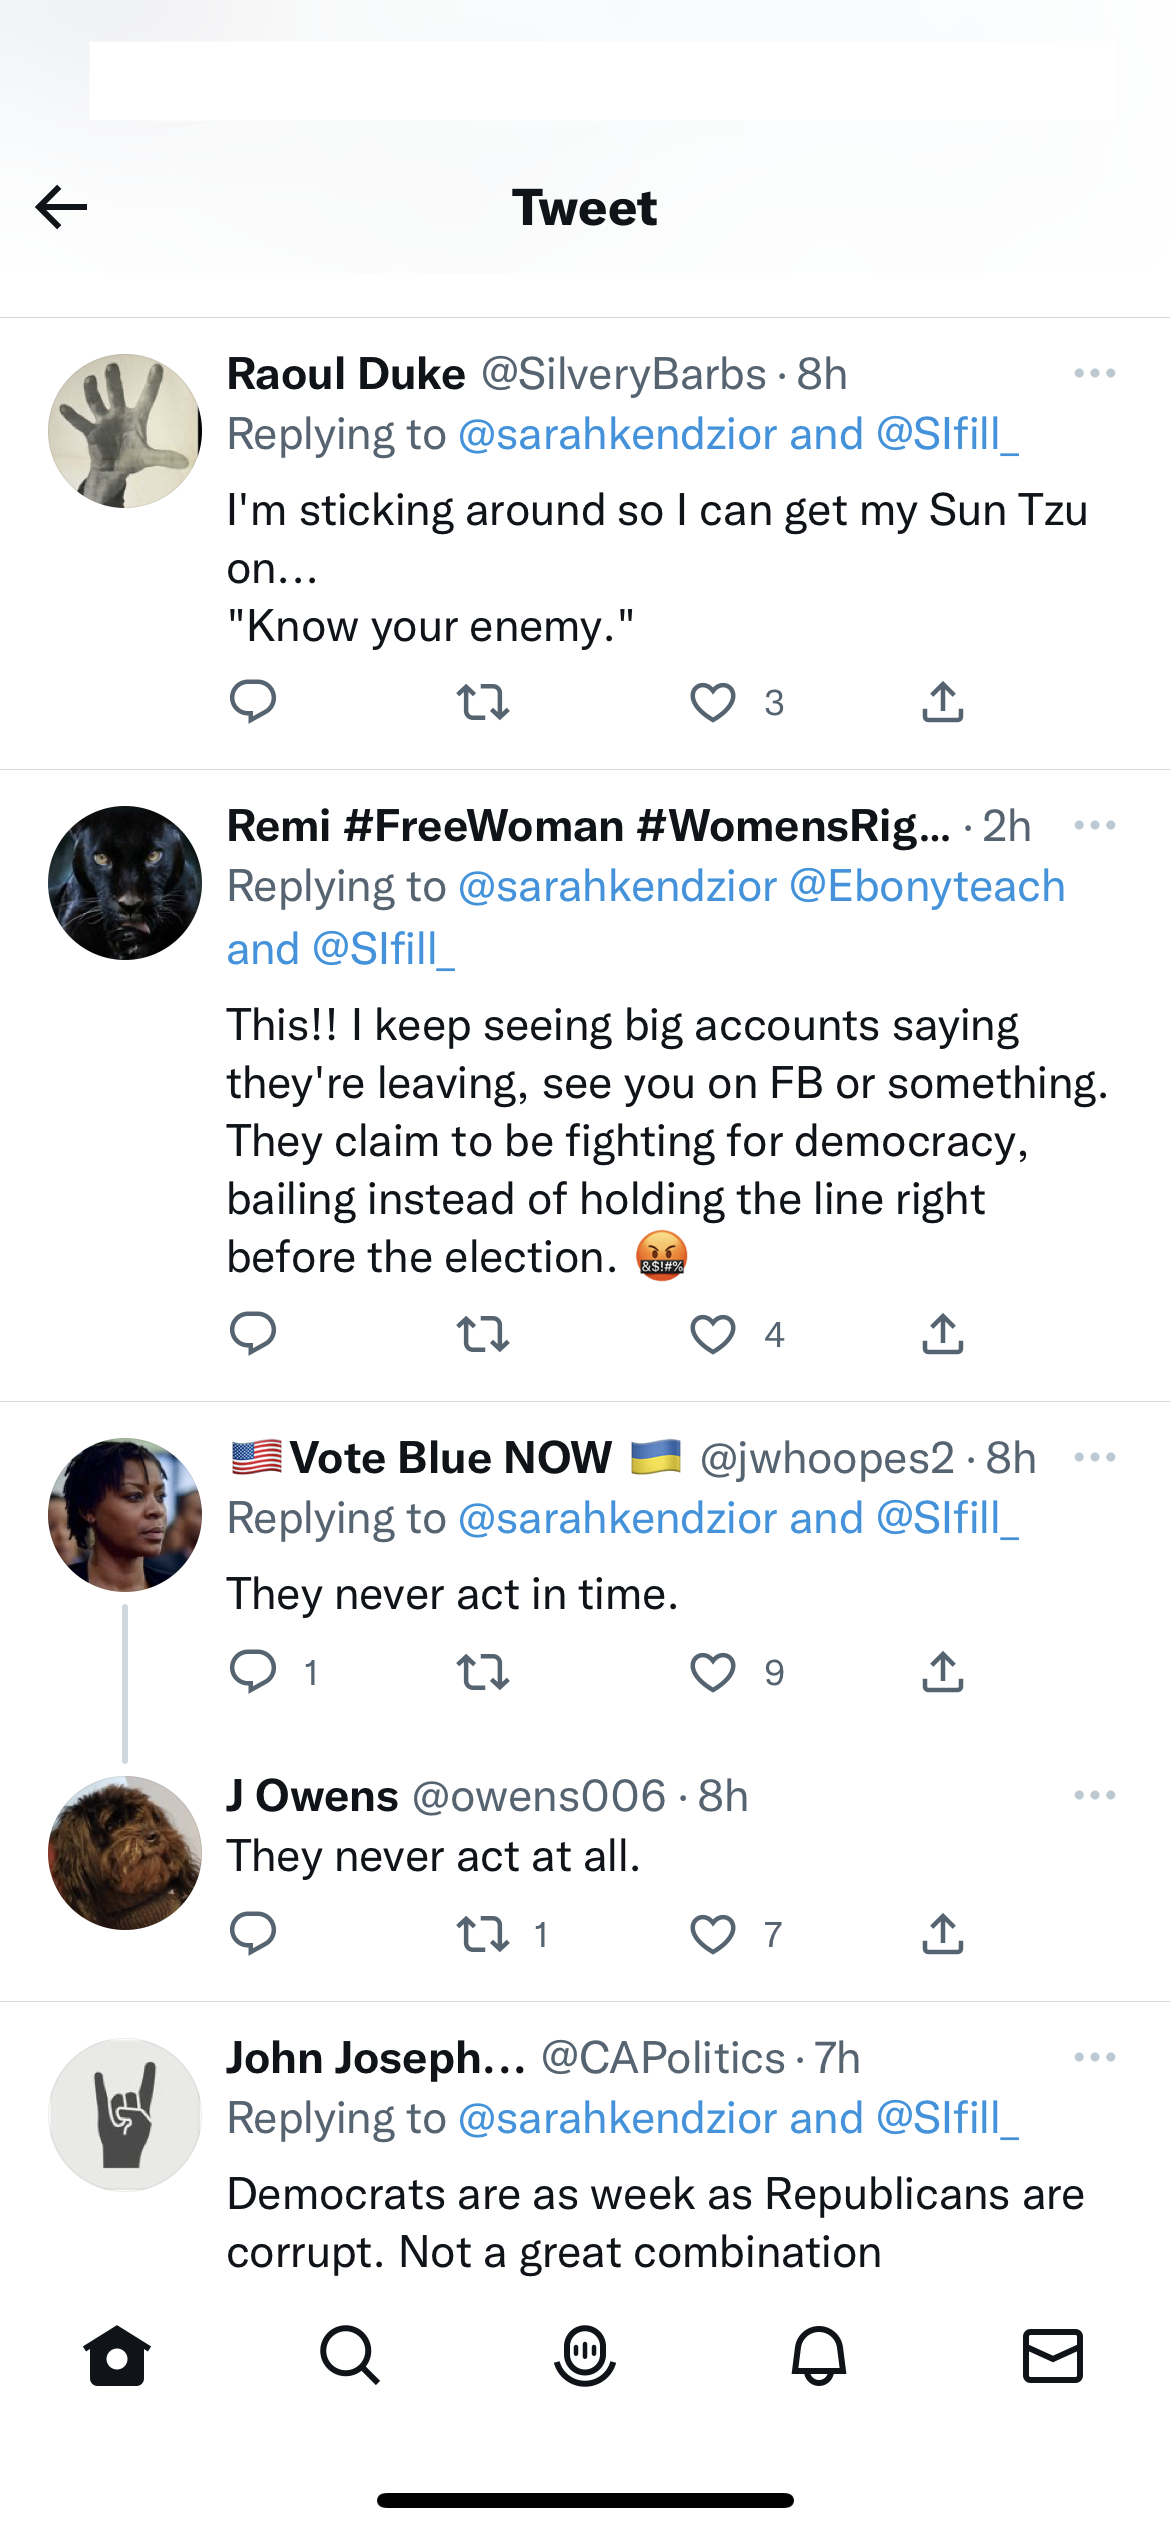
Task: Go back using the arrow icon
Action: [61, 207]
